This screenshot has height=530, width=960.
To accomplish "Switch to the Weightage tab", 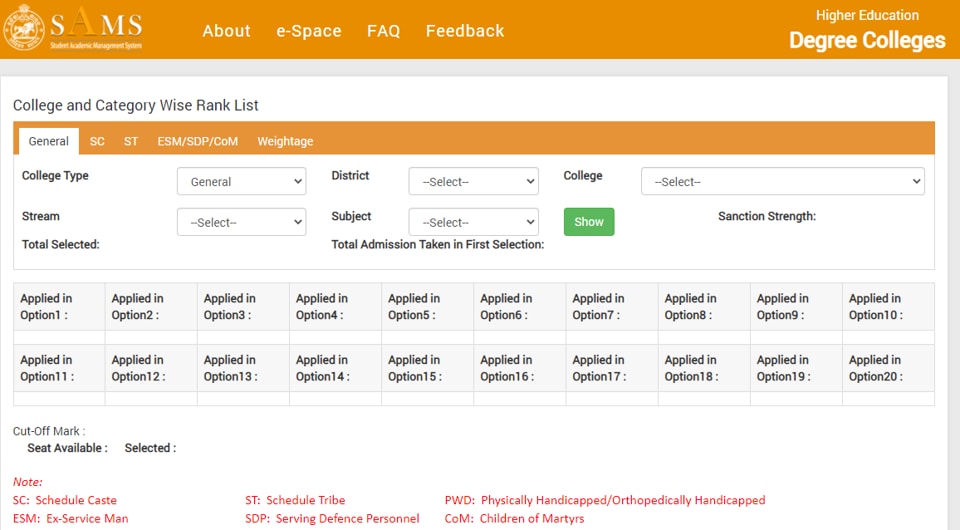I will click(x=285, y=141).
